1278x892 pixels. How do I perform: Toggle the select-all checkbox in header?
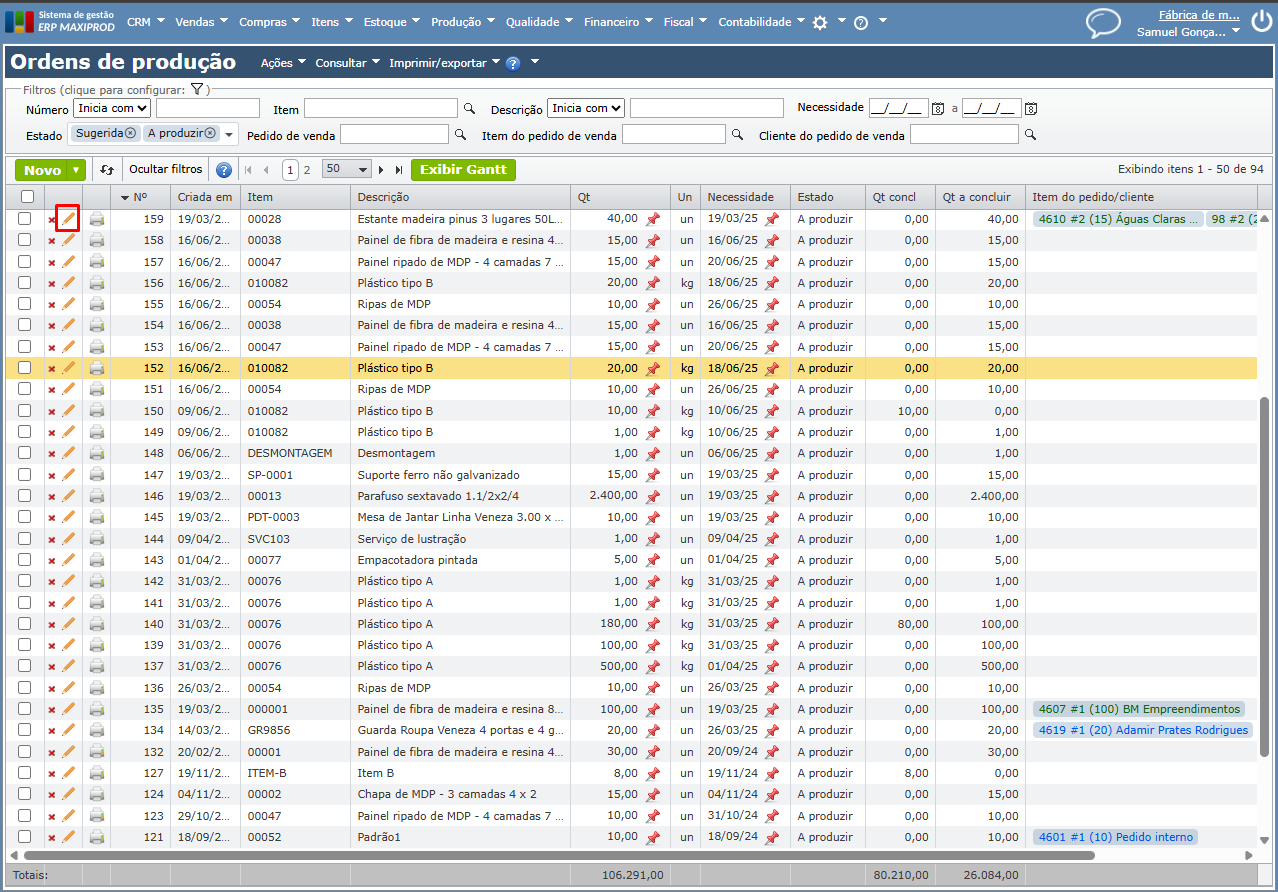tap(27, 197)
